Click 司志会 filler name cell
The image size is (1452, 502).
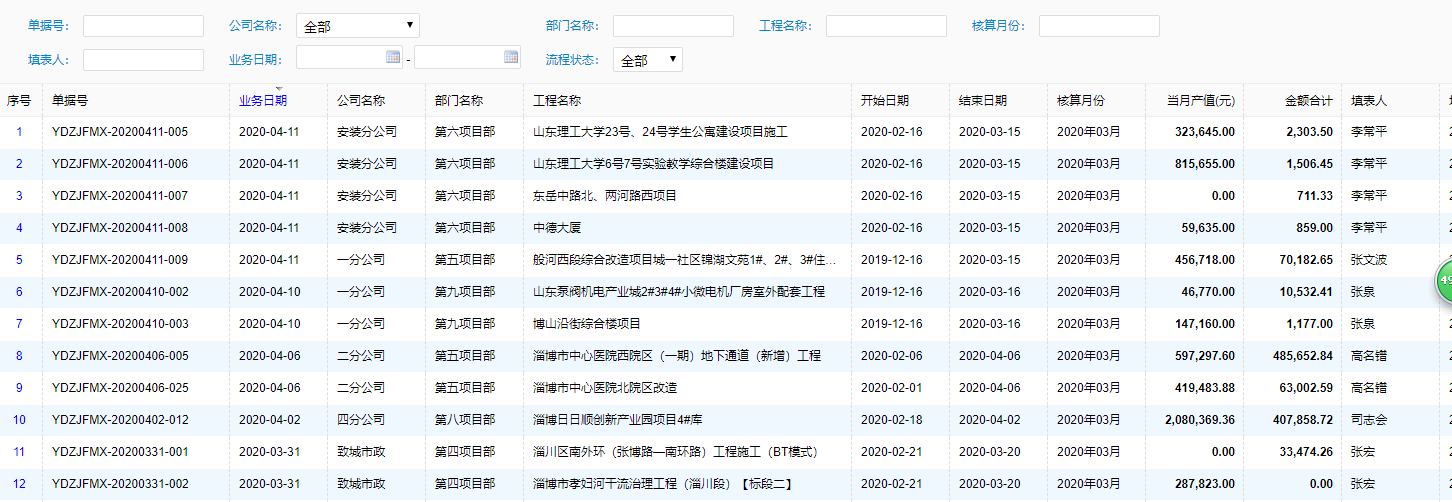click(x=1369, y=420)
